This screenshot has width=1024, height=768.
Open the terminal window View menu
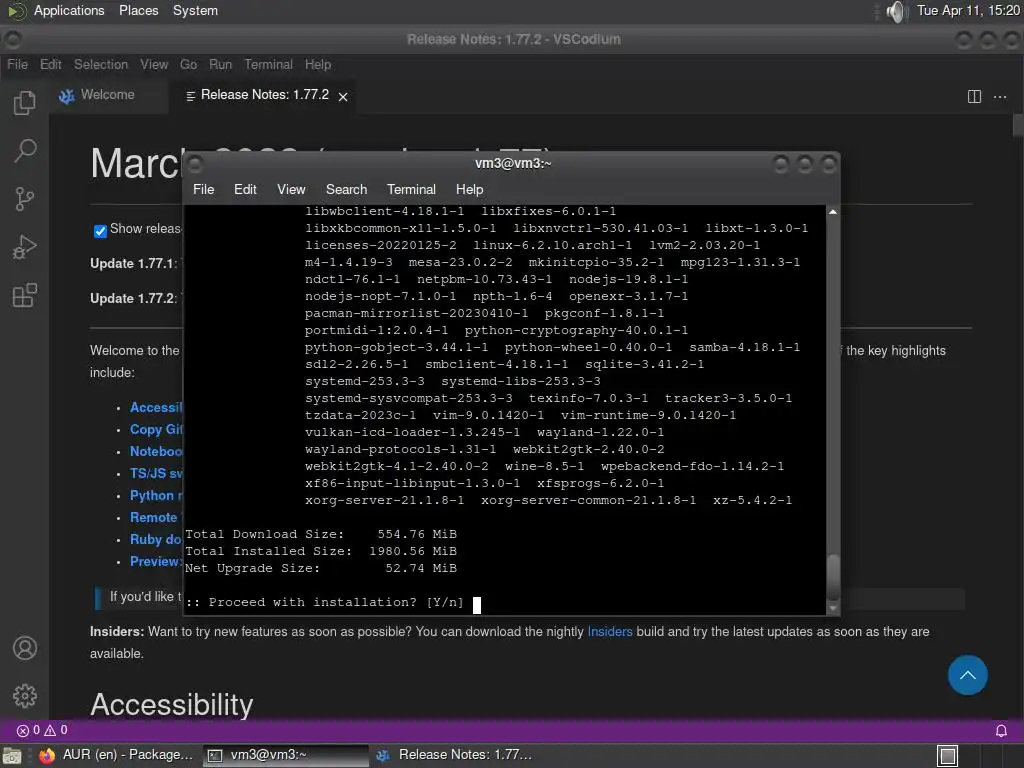[291, 189]
